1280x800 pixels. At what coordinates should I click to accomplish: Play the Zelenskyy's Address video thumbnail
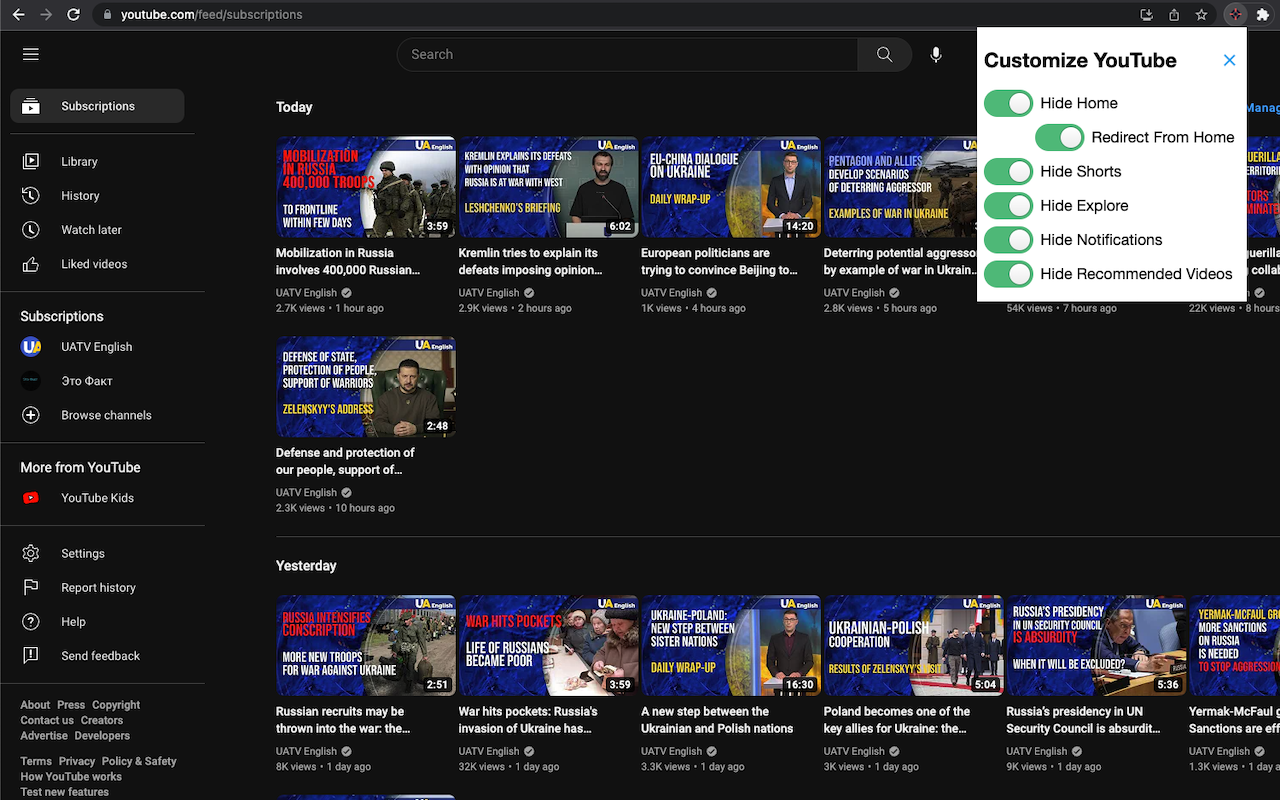tap(366, 386)
